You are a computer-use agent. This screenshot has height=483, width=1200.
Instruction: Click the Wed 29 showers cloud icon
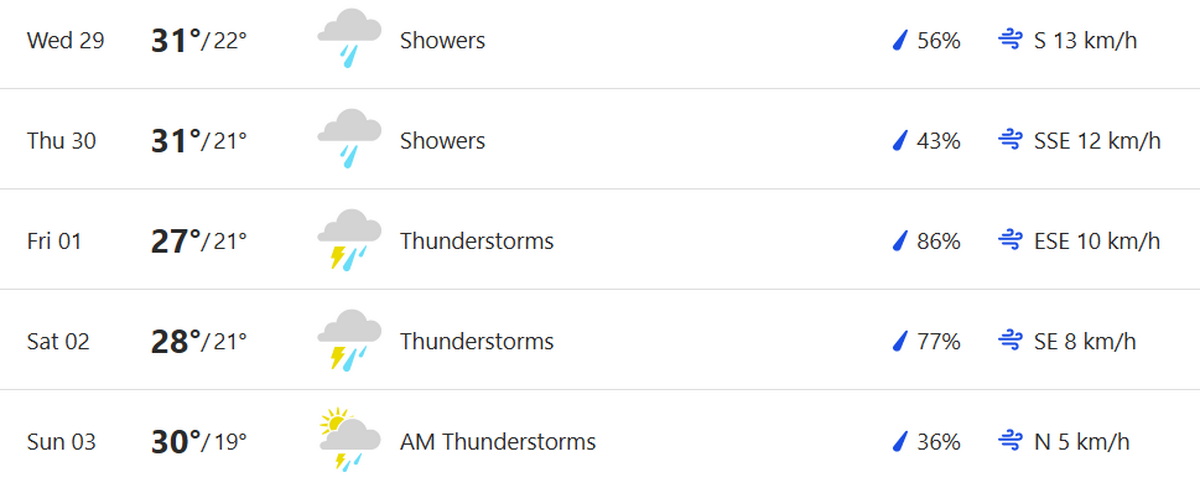tap(349, 39)
